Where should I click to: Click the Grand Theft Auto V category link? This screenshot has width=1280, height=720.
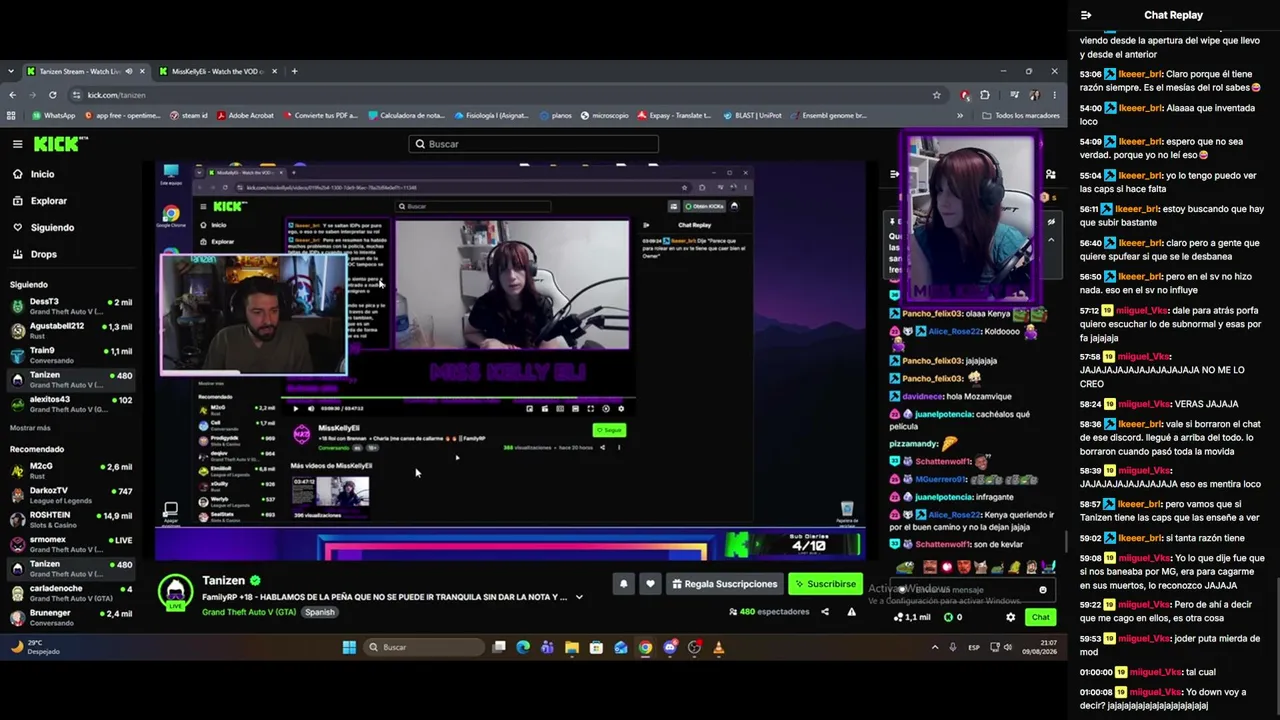pos(249,612)
